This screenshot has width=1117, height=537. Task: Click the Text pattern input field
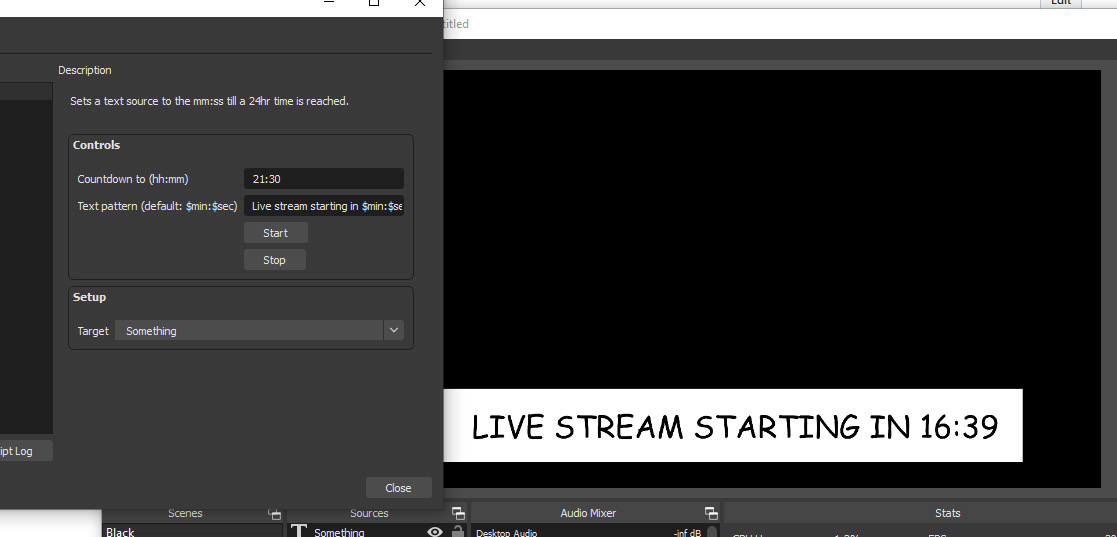tap(324, 206)
